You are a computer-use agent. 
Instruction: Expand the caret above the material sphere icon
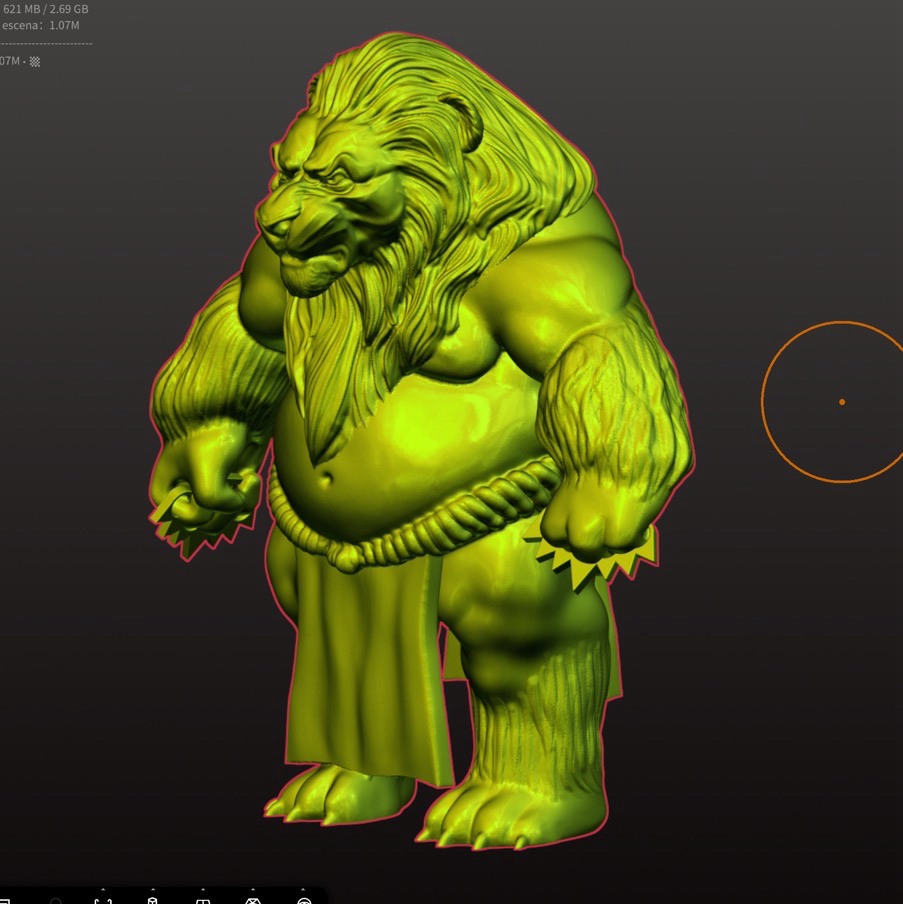click(253, 887)
